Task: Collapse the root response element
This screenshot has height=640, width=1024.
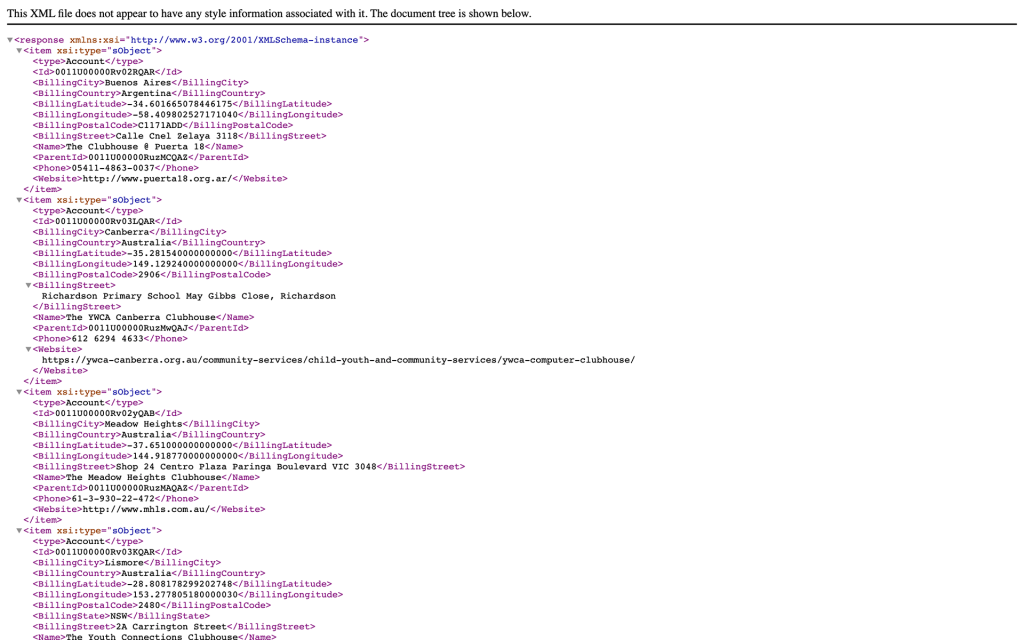Action: pos(10,41)
